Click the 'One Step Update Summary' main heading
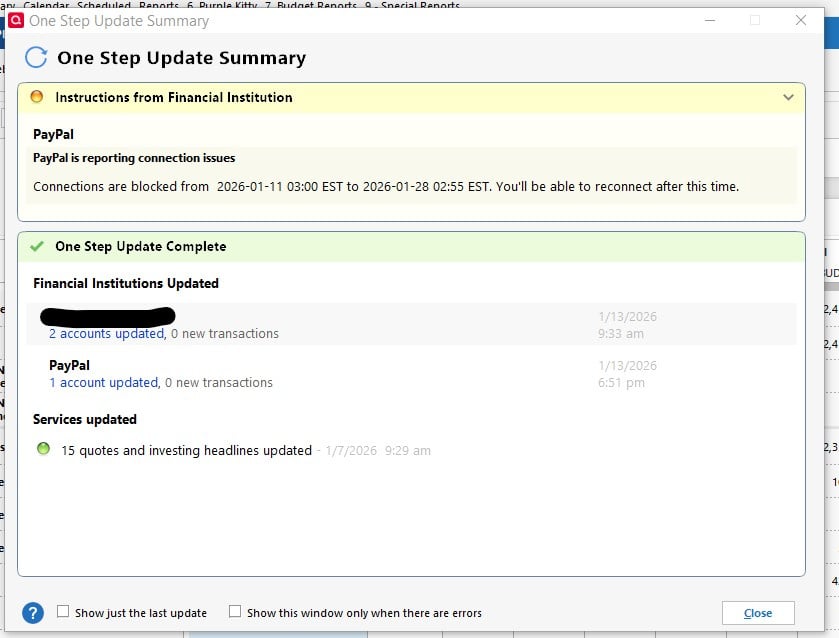The width and height of the screenshot is (839, 638). click(181, 58)
